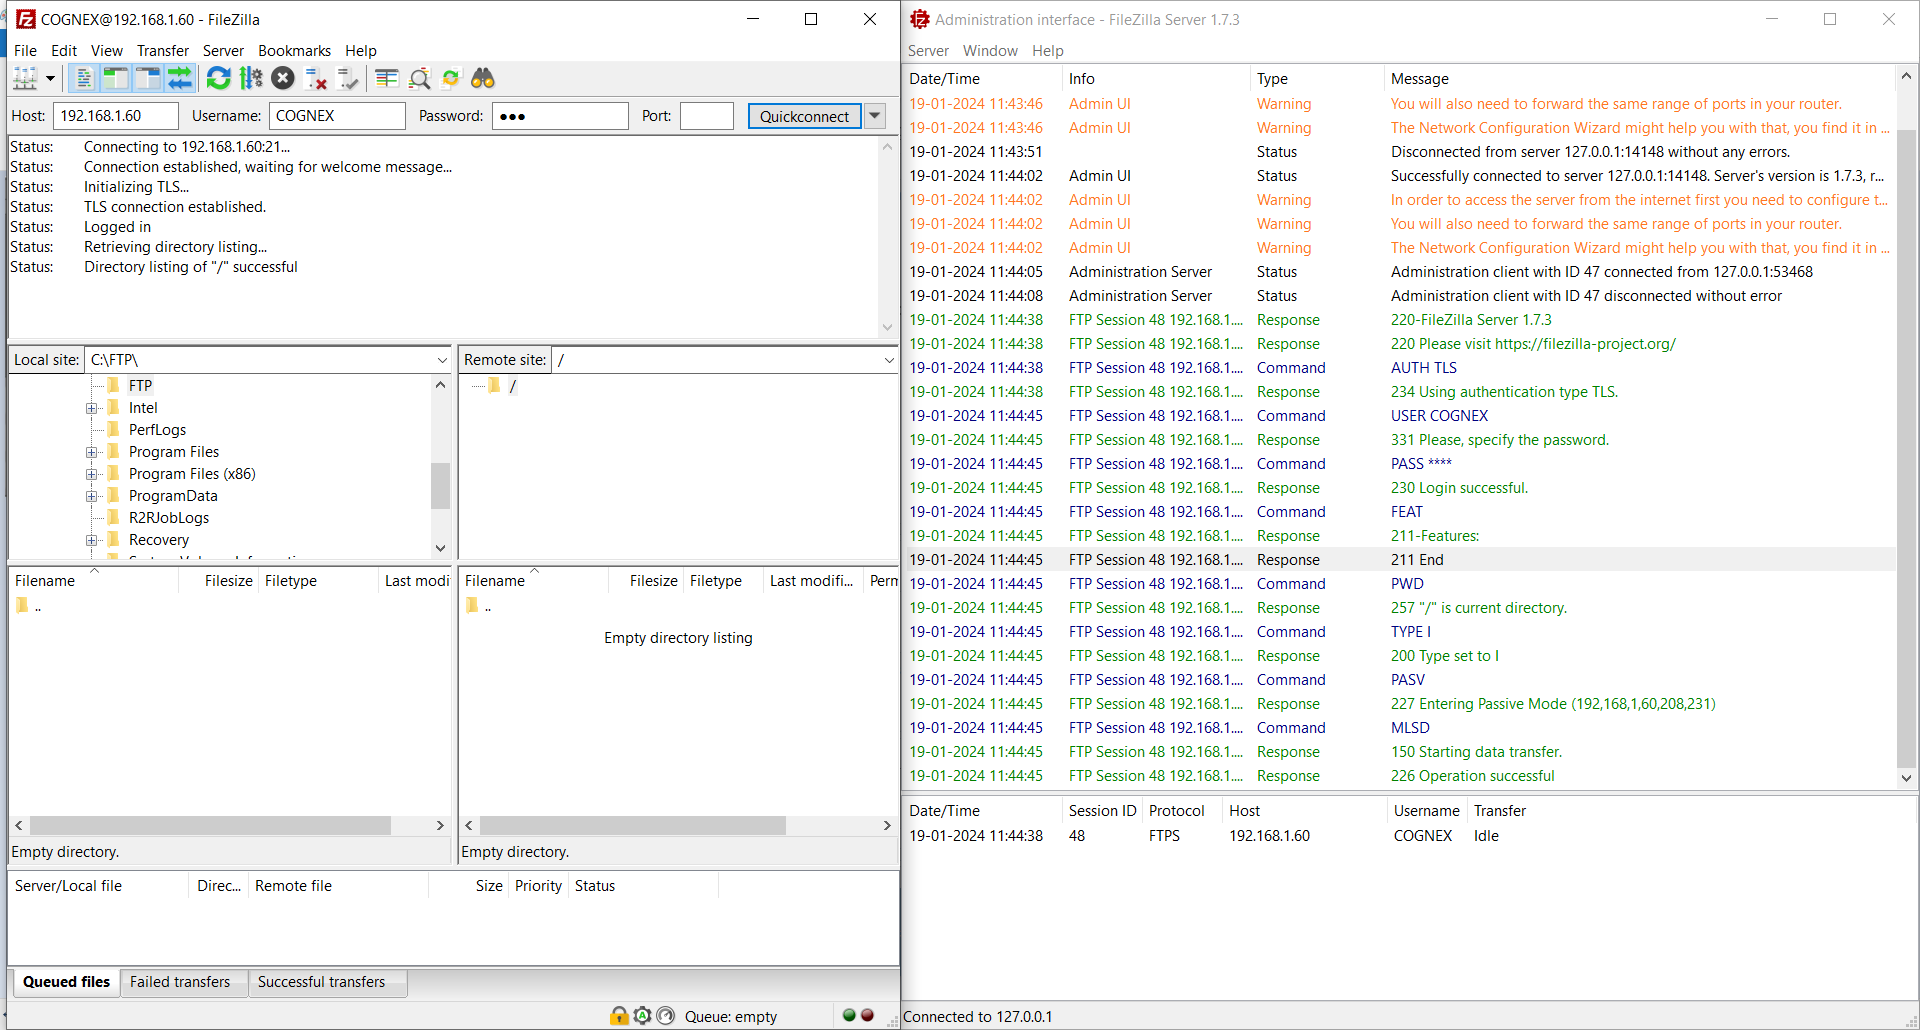
Task: Select the root folder in remote tree
Action: pyautogui.click(x=513, y=386)
